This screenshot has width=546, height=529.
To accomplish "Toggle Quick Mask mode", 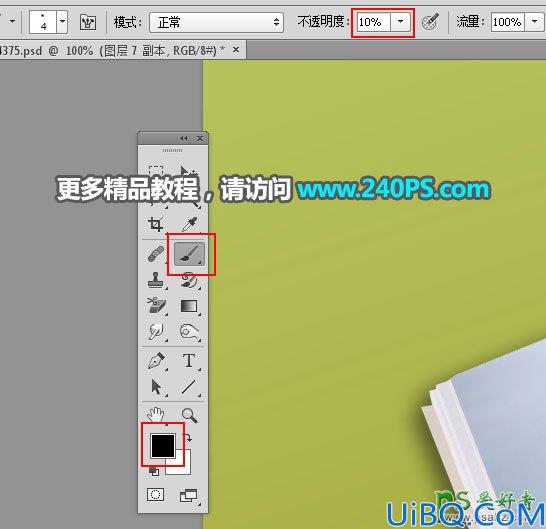I will 156,495.
